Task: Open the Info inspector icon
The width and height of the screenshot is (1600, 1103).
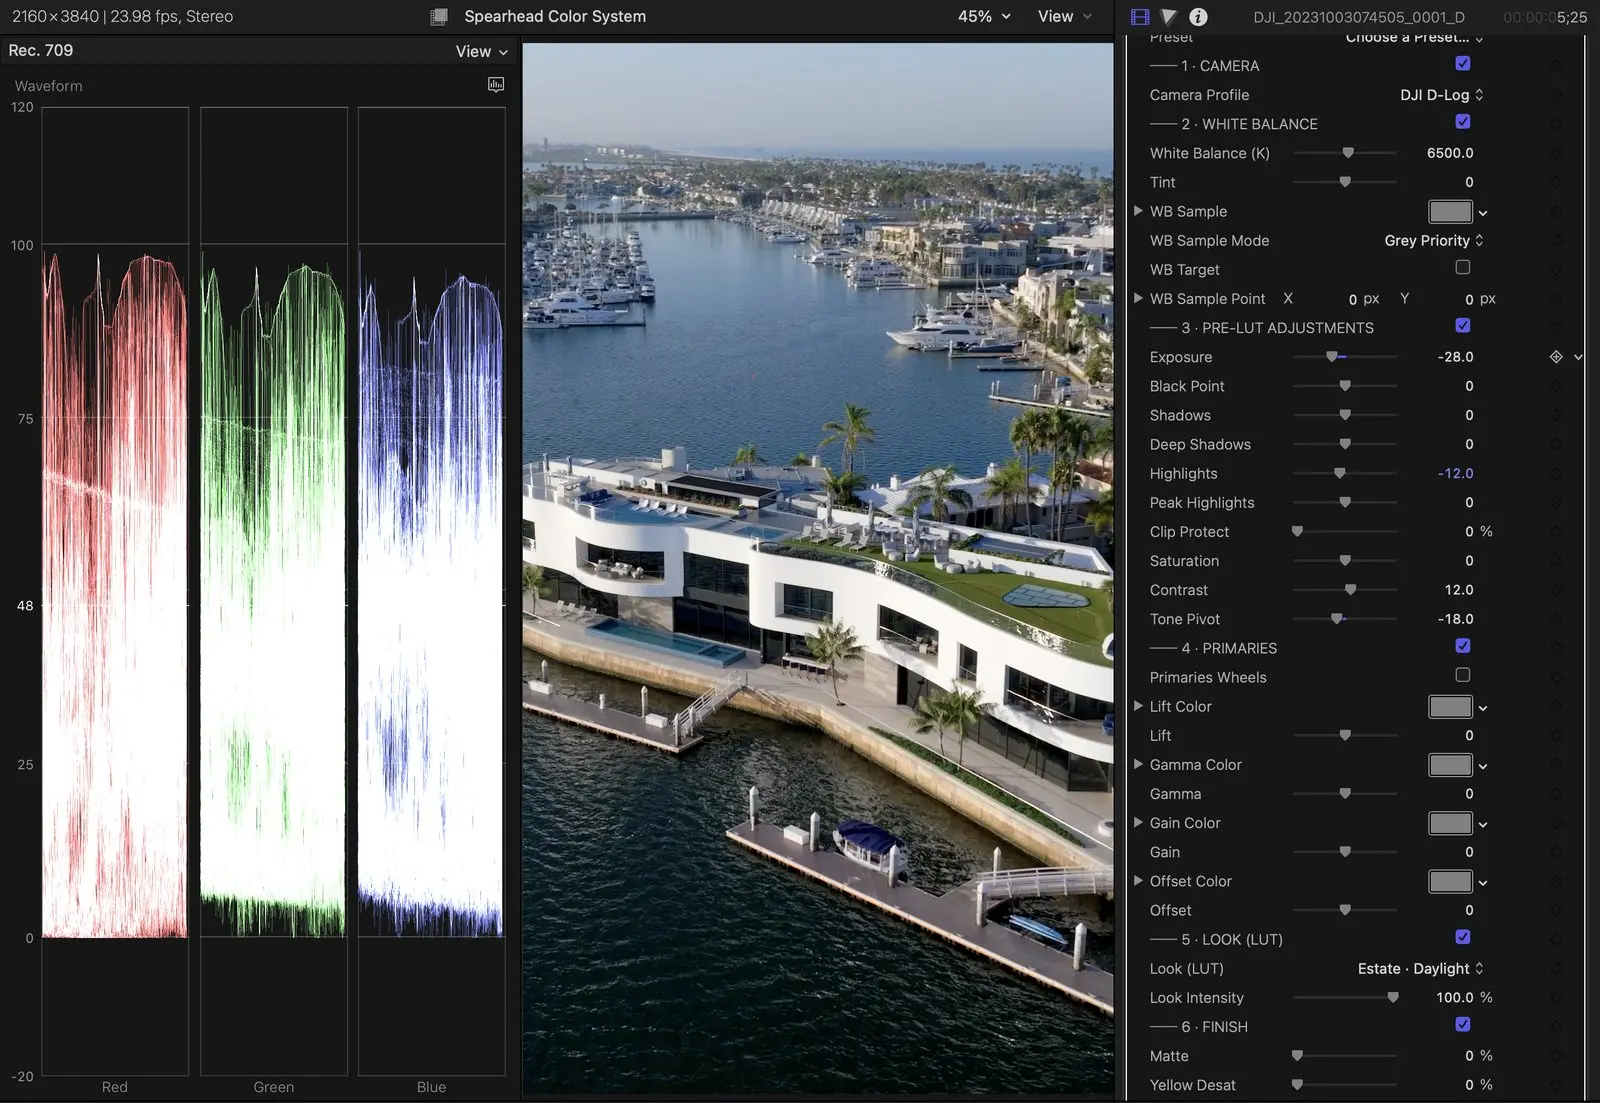Action: tap(1198, 17)
